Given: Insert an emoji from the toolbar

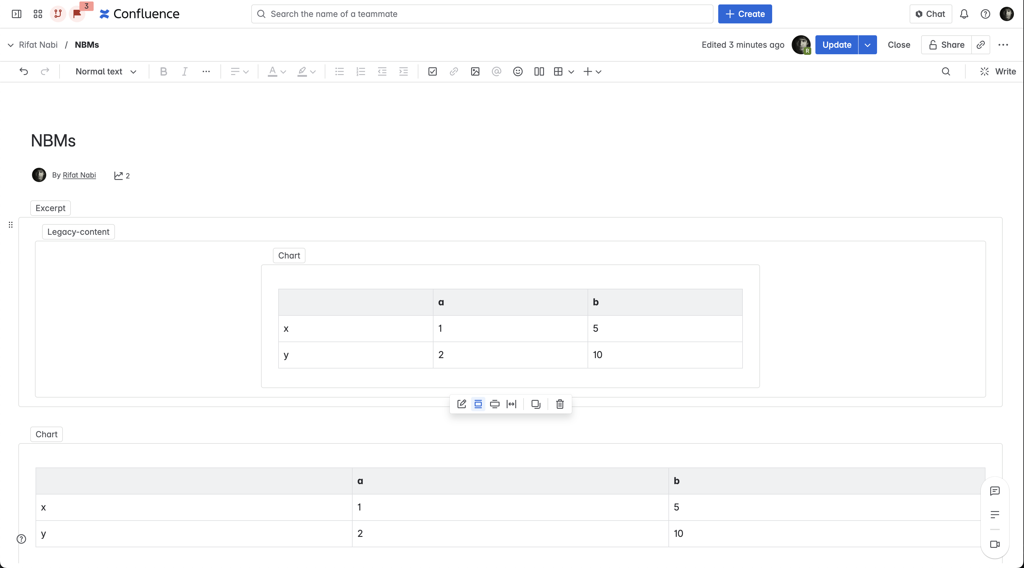Looking at the screenshot, I should click(x=518, y=72).
